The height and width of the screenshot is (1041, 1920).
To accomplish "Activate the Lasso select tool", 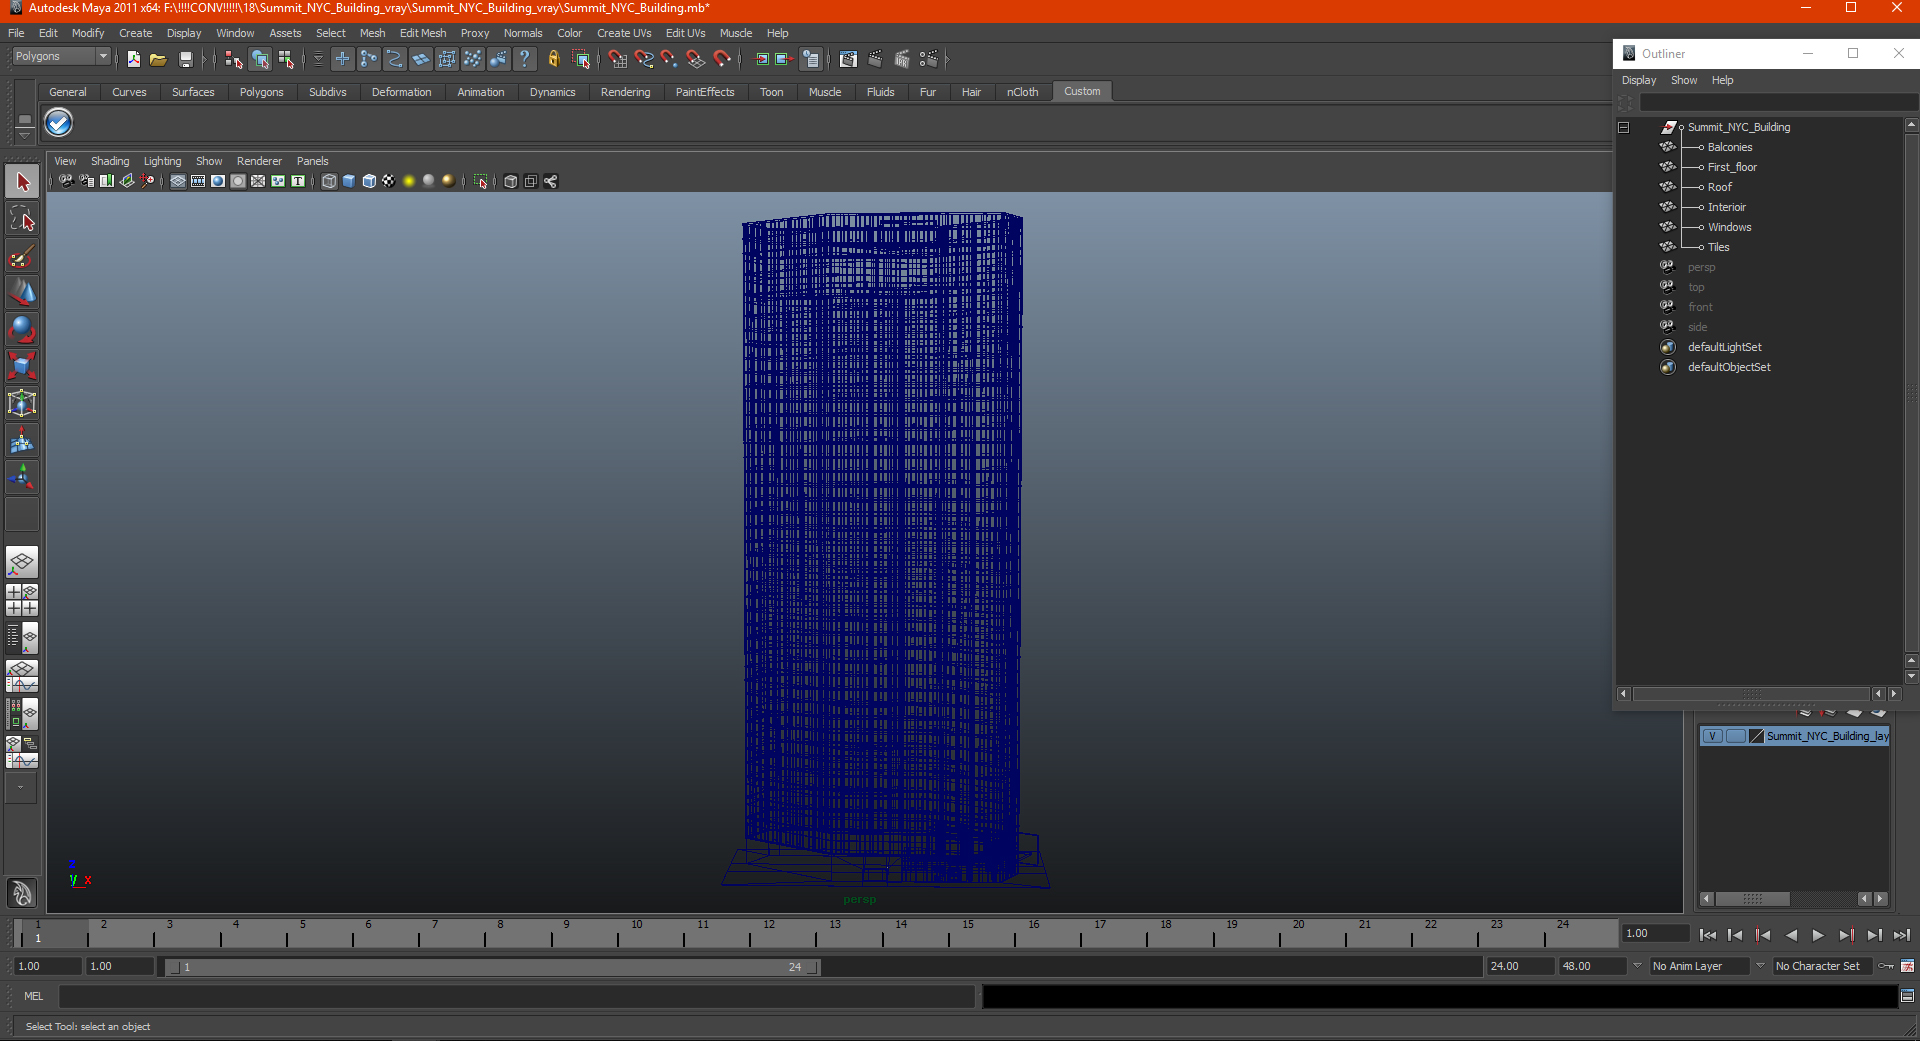I will point(22,219).
